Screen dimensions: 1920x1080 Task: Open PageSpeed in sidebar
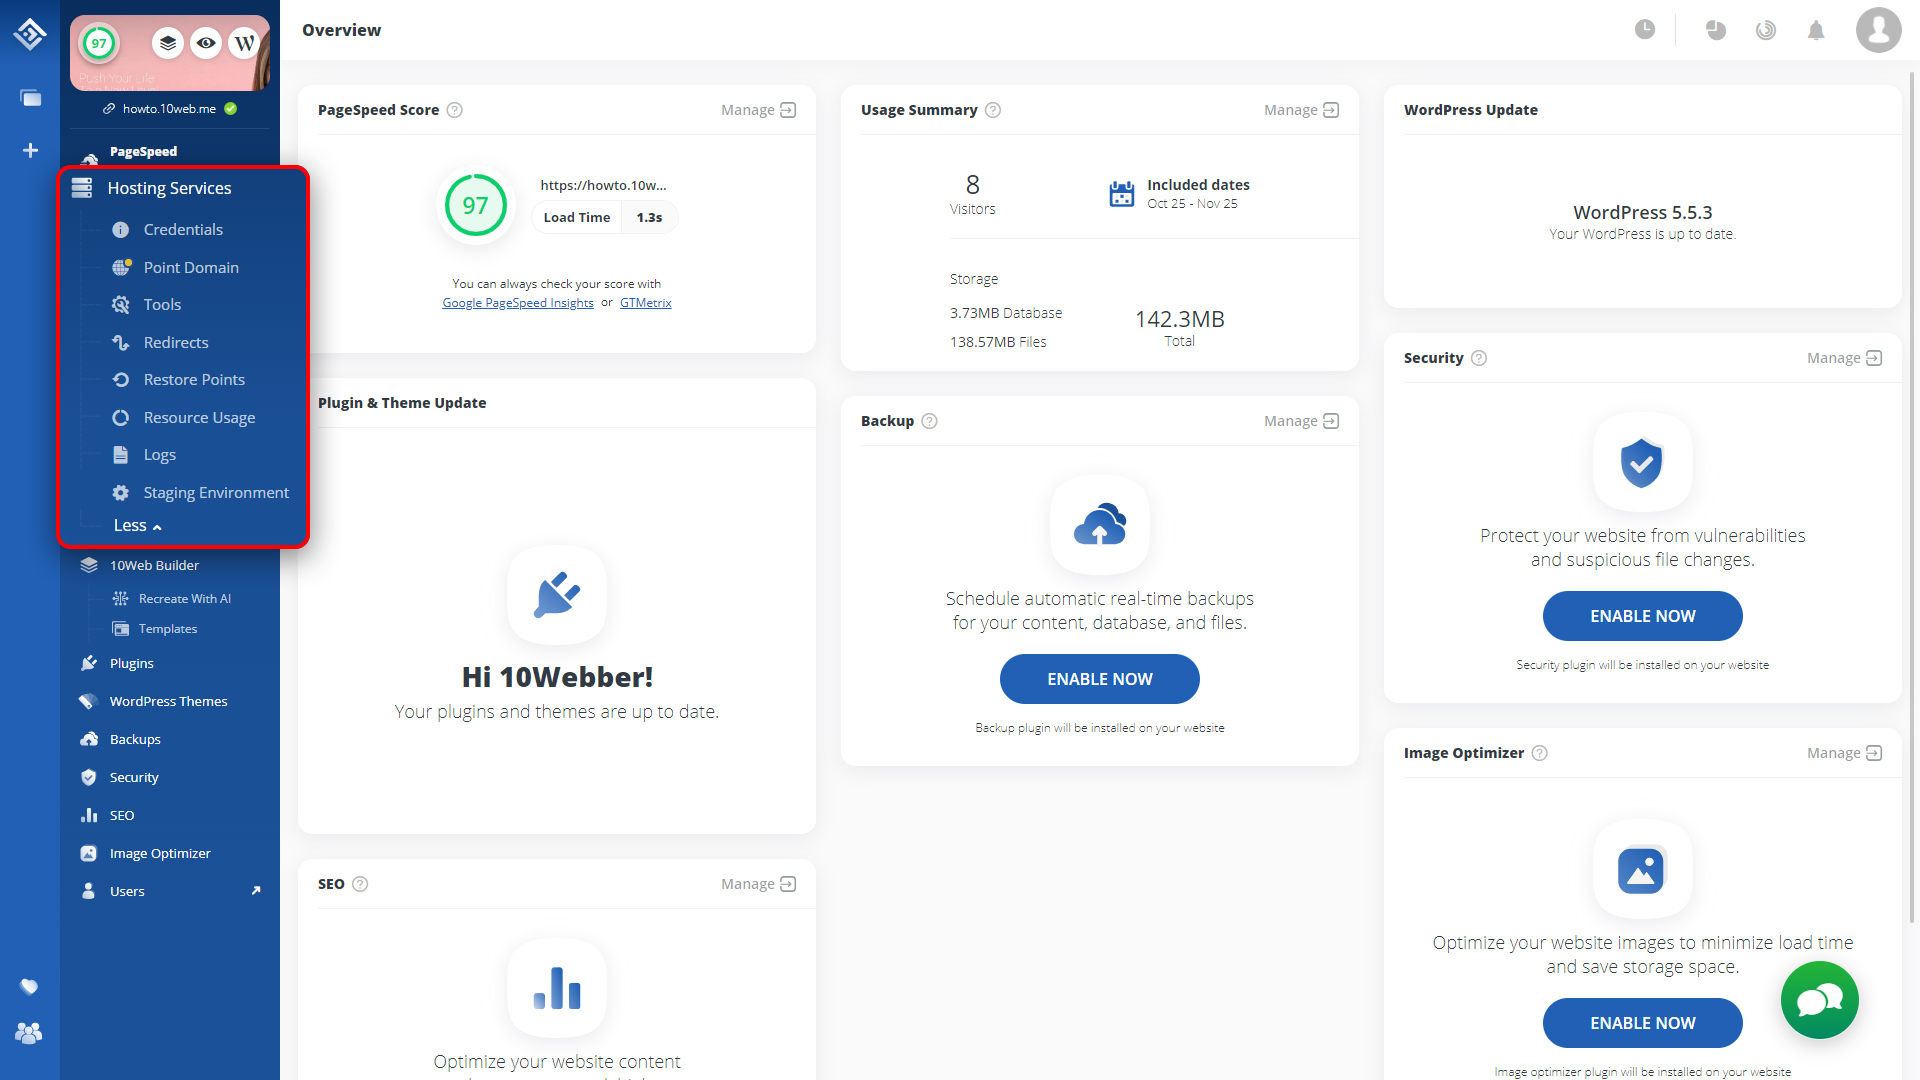coord(143,152)
